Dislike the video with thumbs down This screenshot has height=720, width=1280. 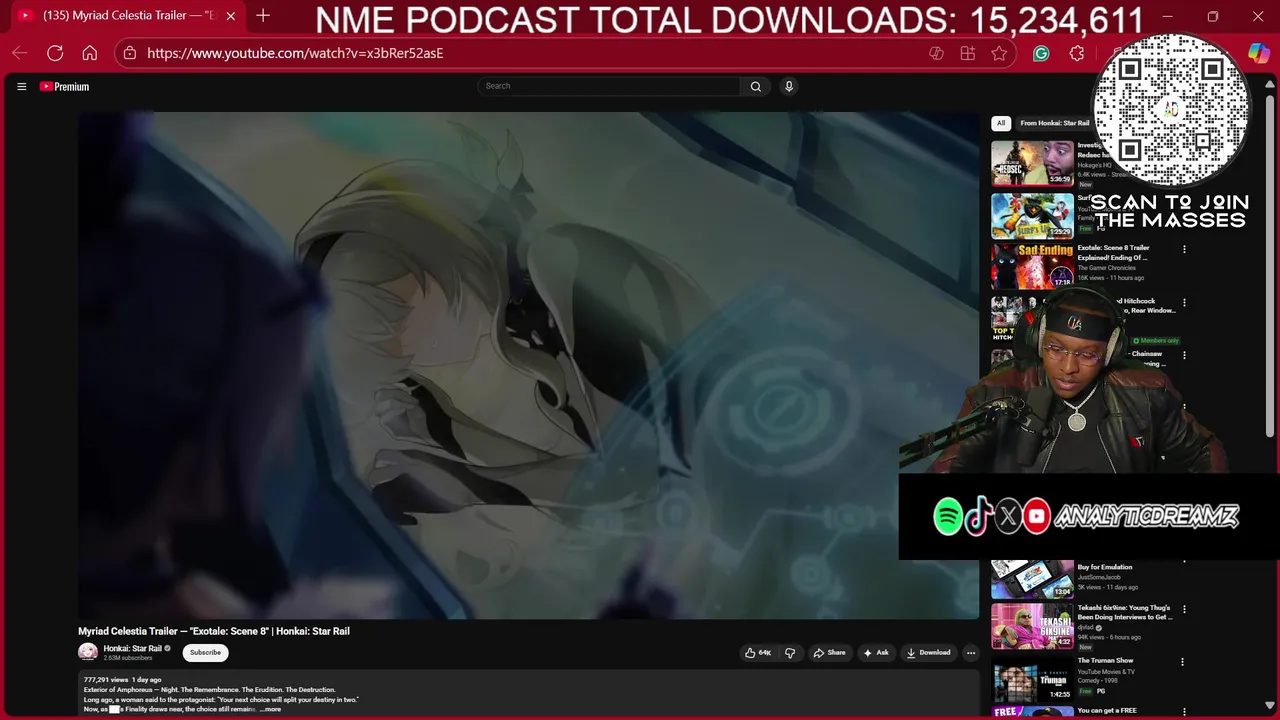coord(790,653)
